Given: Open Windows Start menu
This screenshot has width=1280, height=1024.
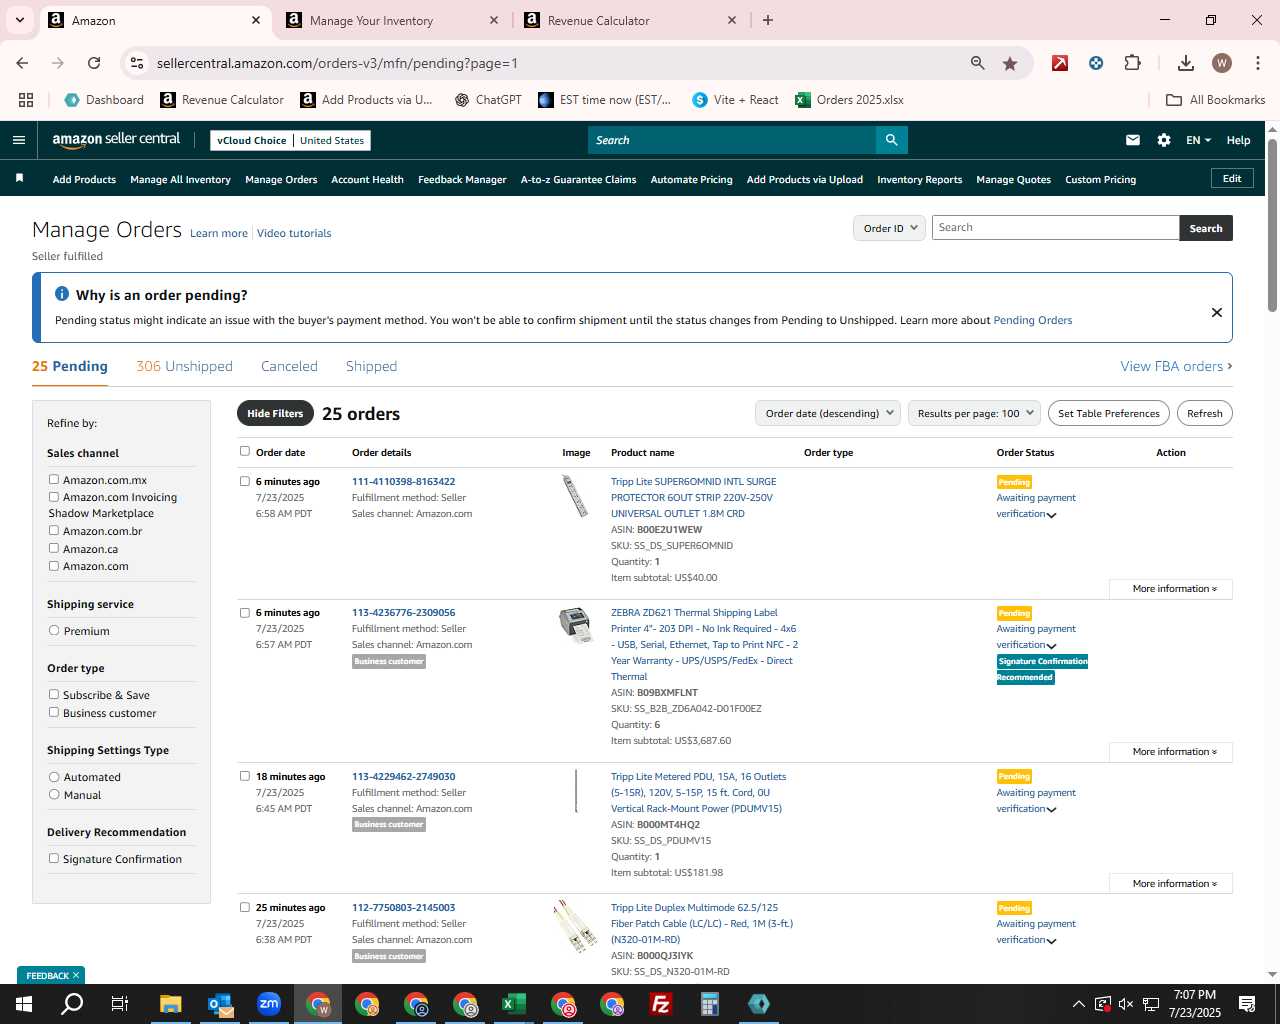Looking at the screenshot, I should point(23,1004).
